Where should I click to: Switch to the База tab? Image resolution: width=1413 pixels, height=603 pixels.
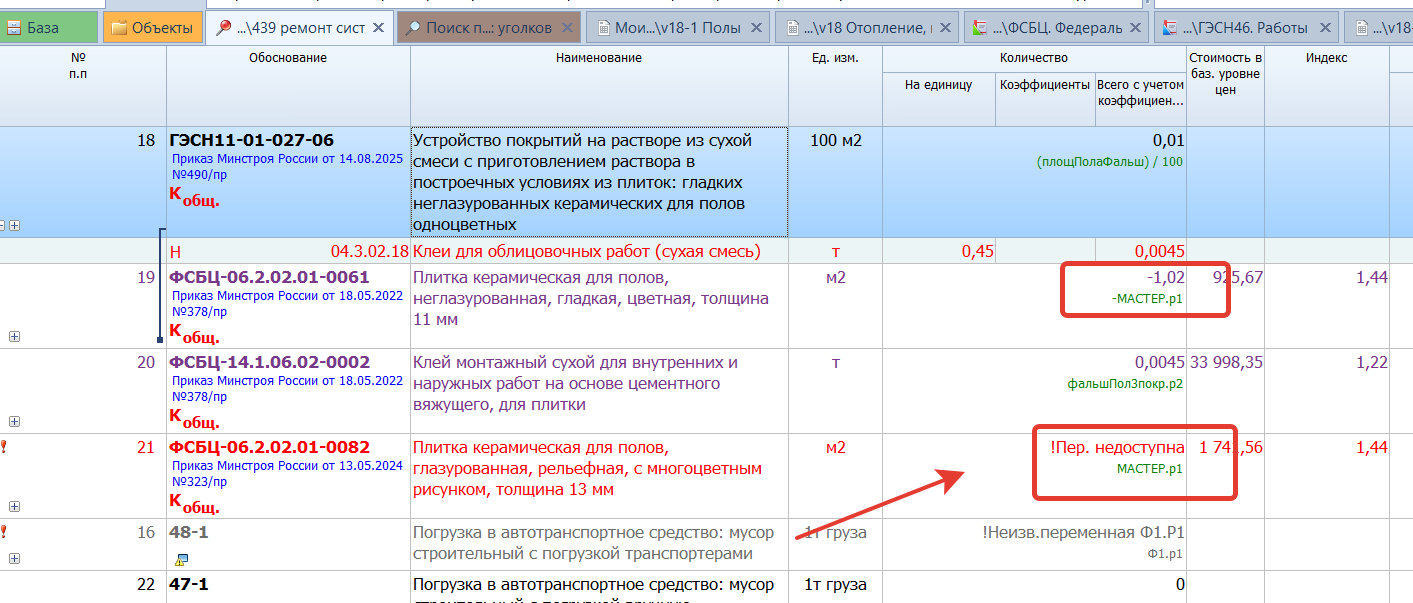(x=48, y=28)
